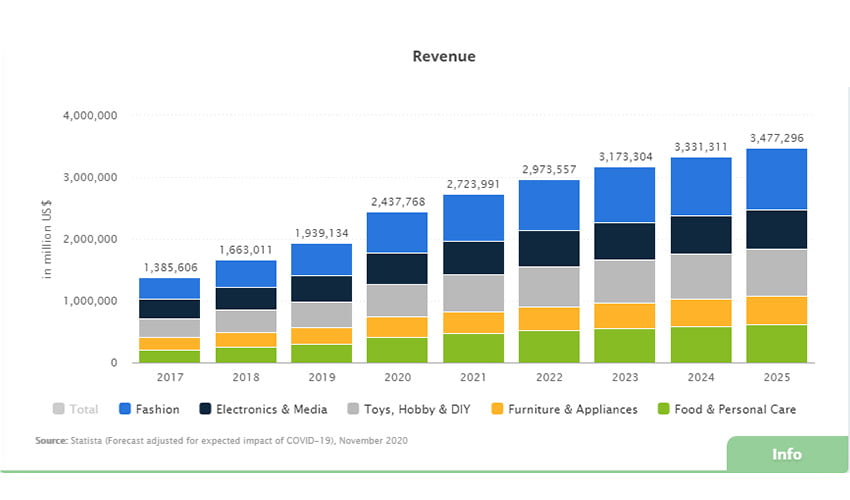Click the 2019 total label 1,939,134
850x500 pixels.
[x=322, y=233]
